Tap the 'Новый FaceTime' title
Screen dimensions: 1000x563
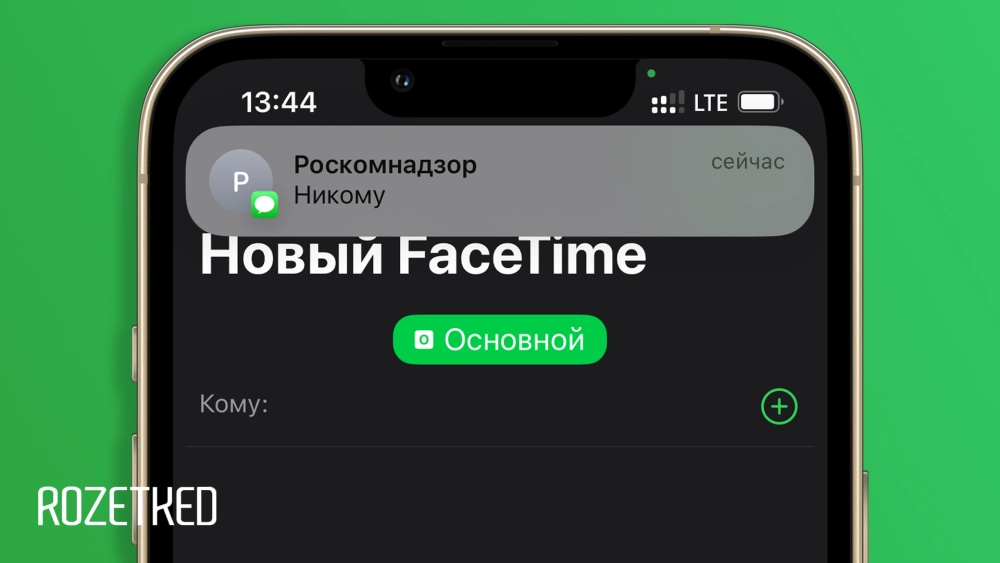click(x=423, y=254)
